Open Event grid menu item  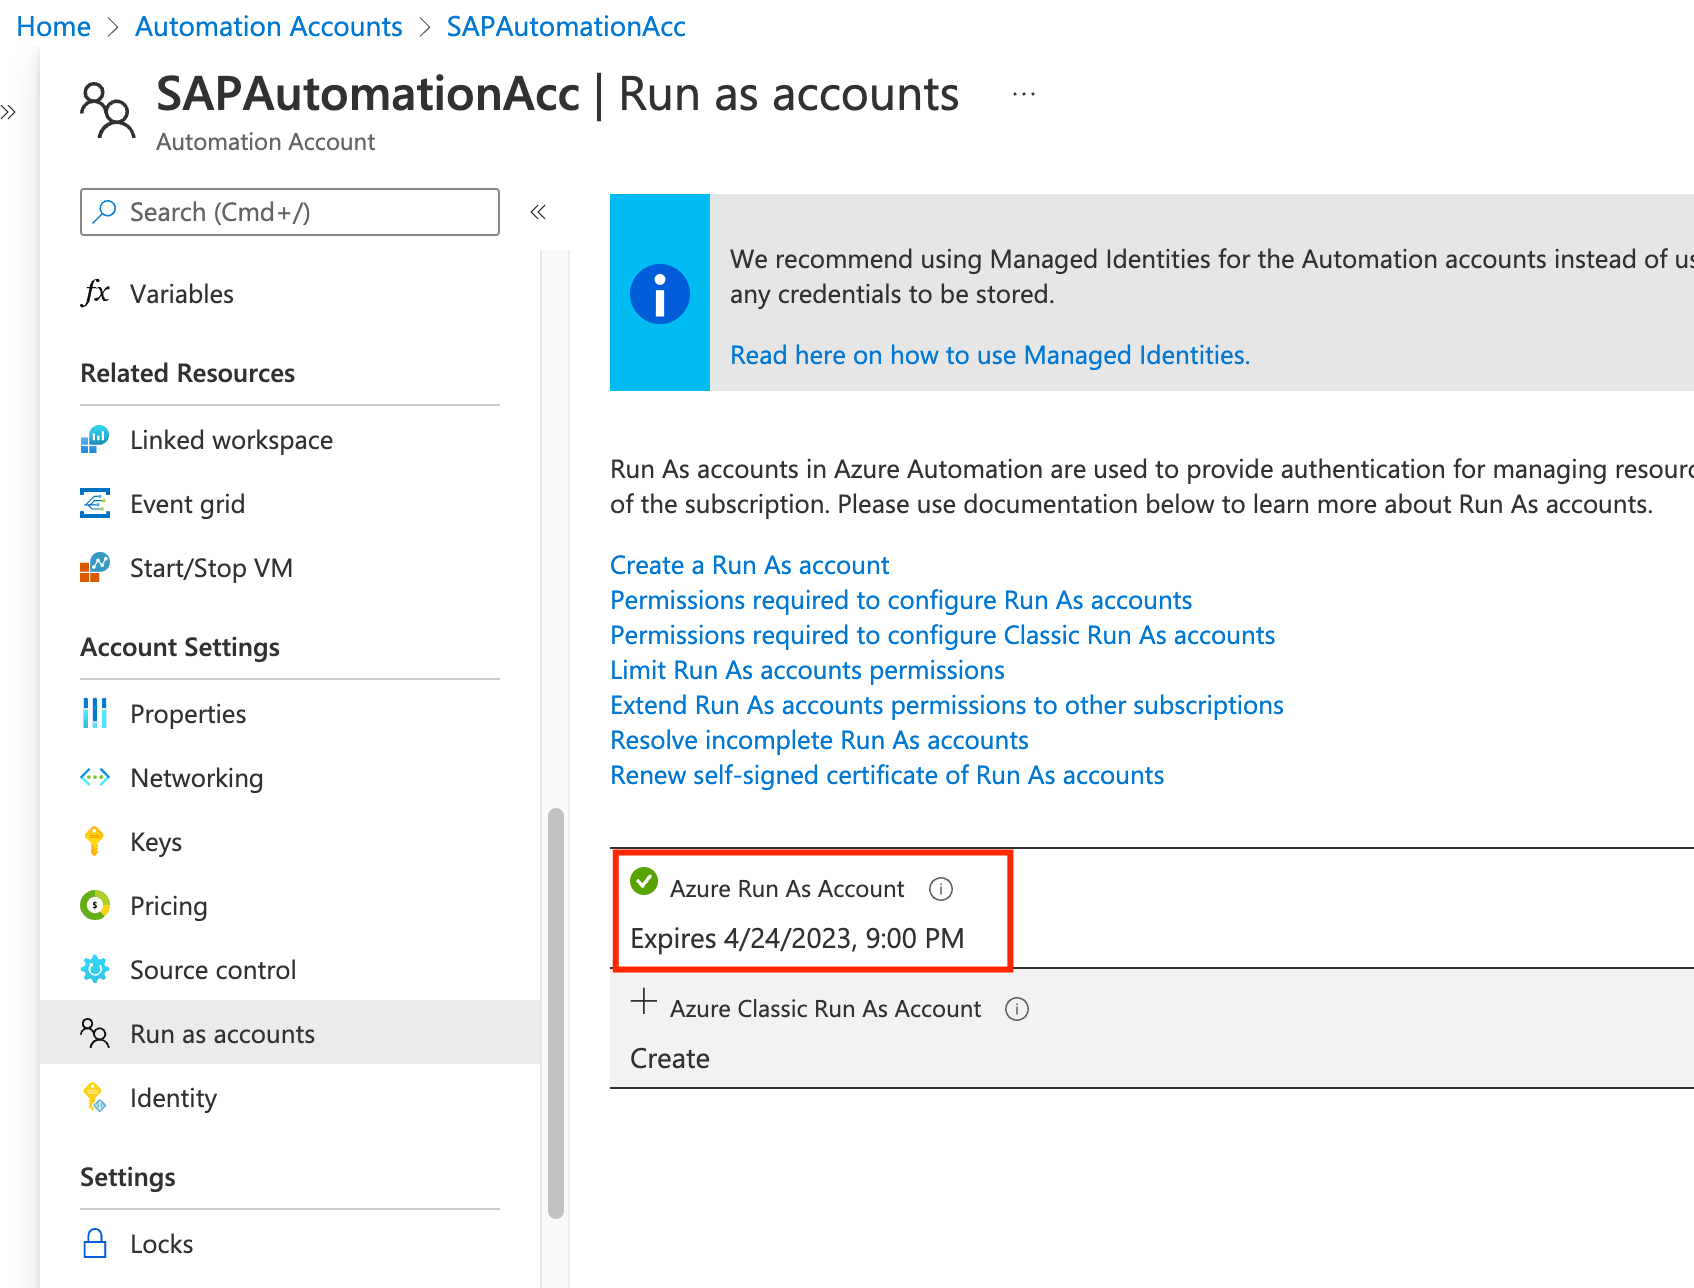click(x=290, y=504)
